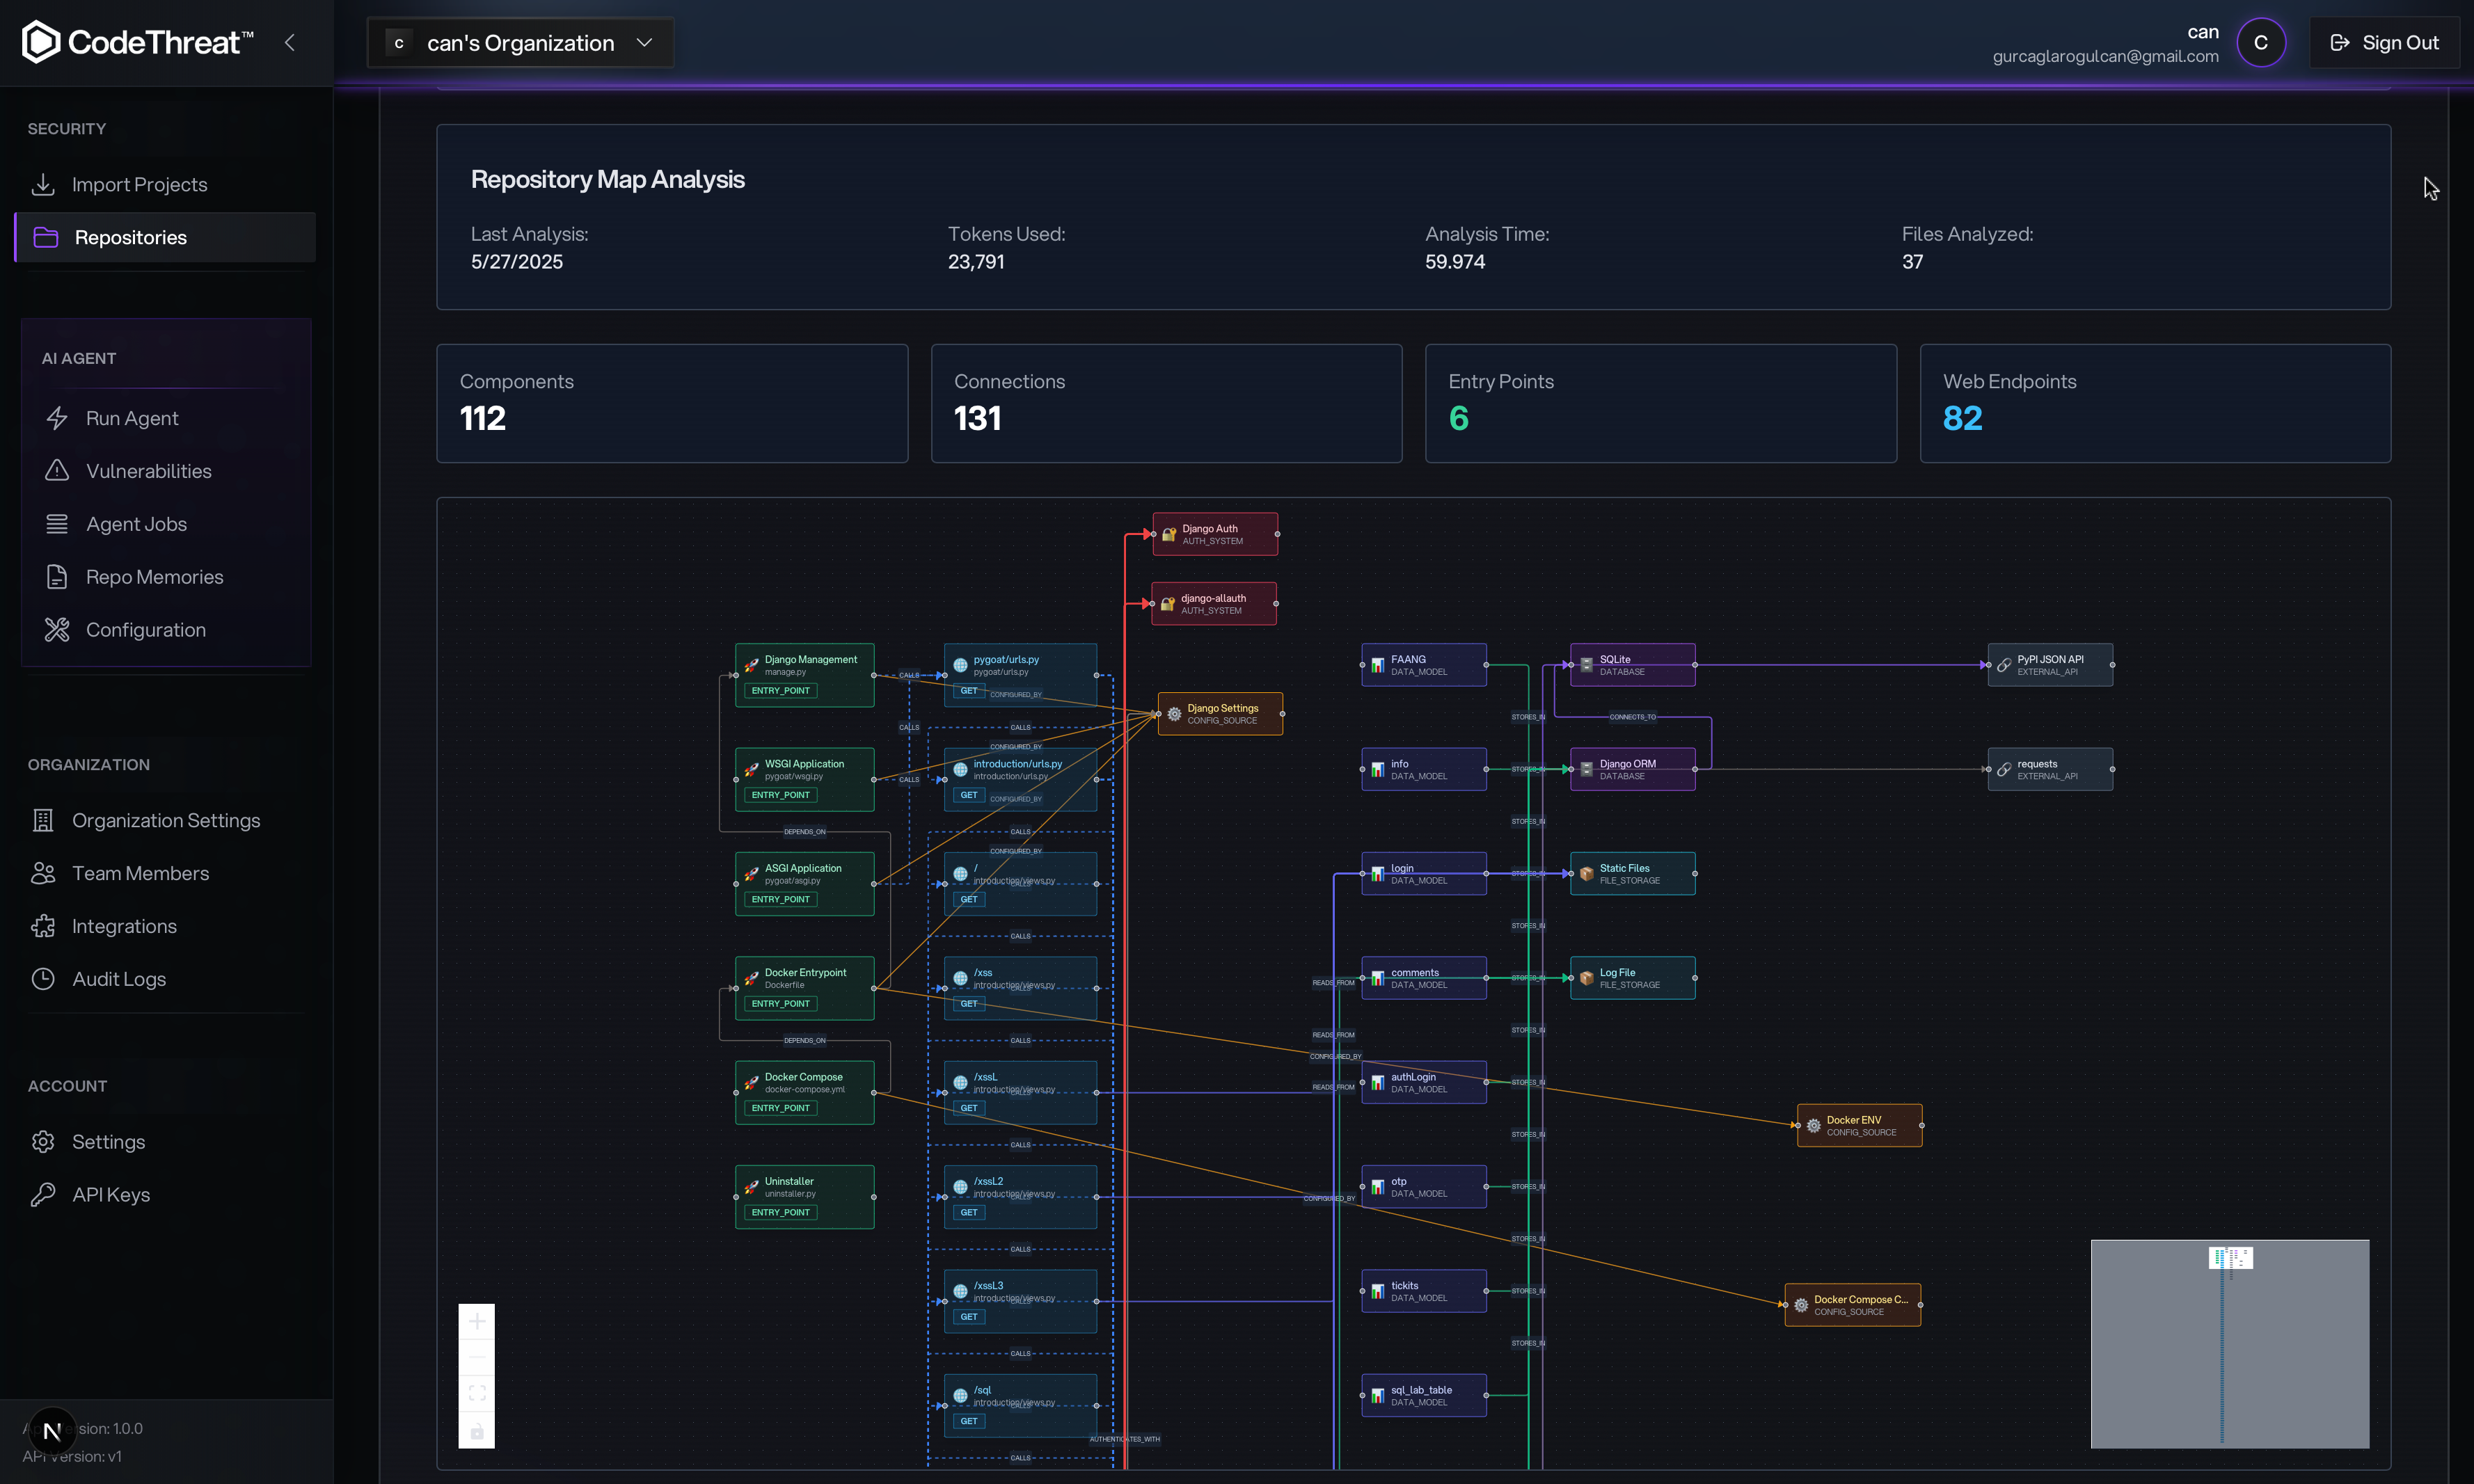Select the Django Management entry point node
Viewport: 2474px width, 1484px height.
point(805,675)
